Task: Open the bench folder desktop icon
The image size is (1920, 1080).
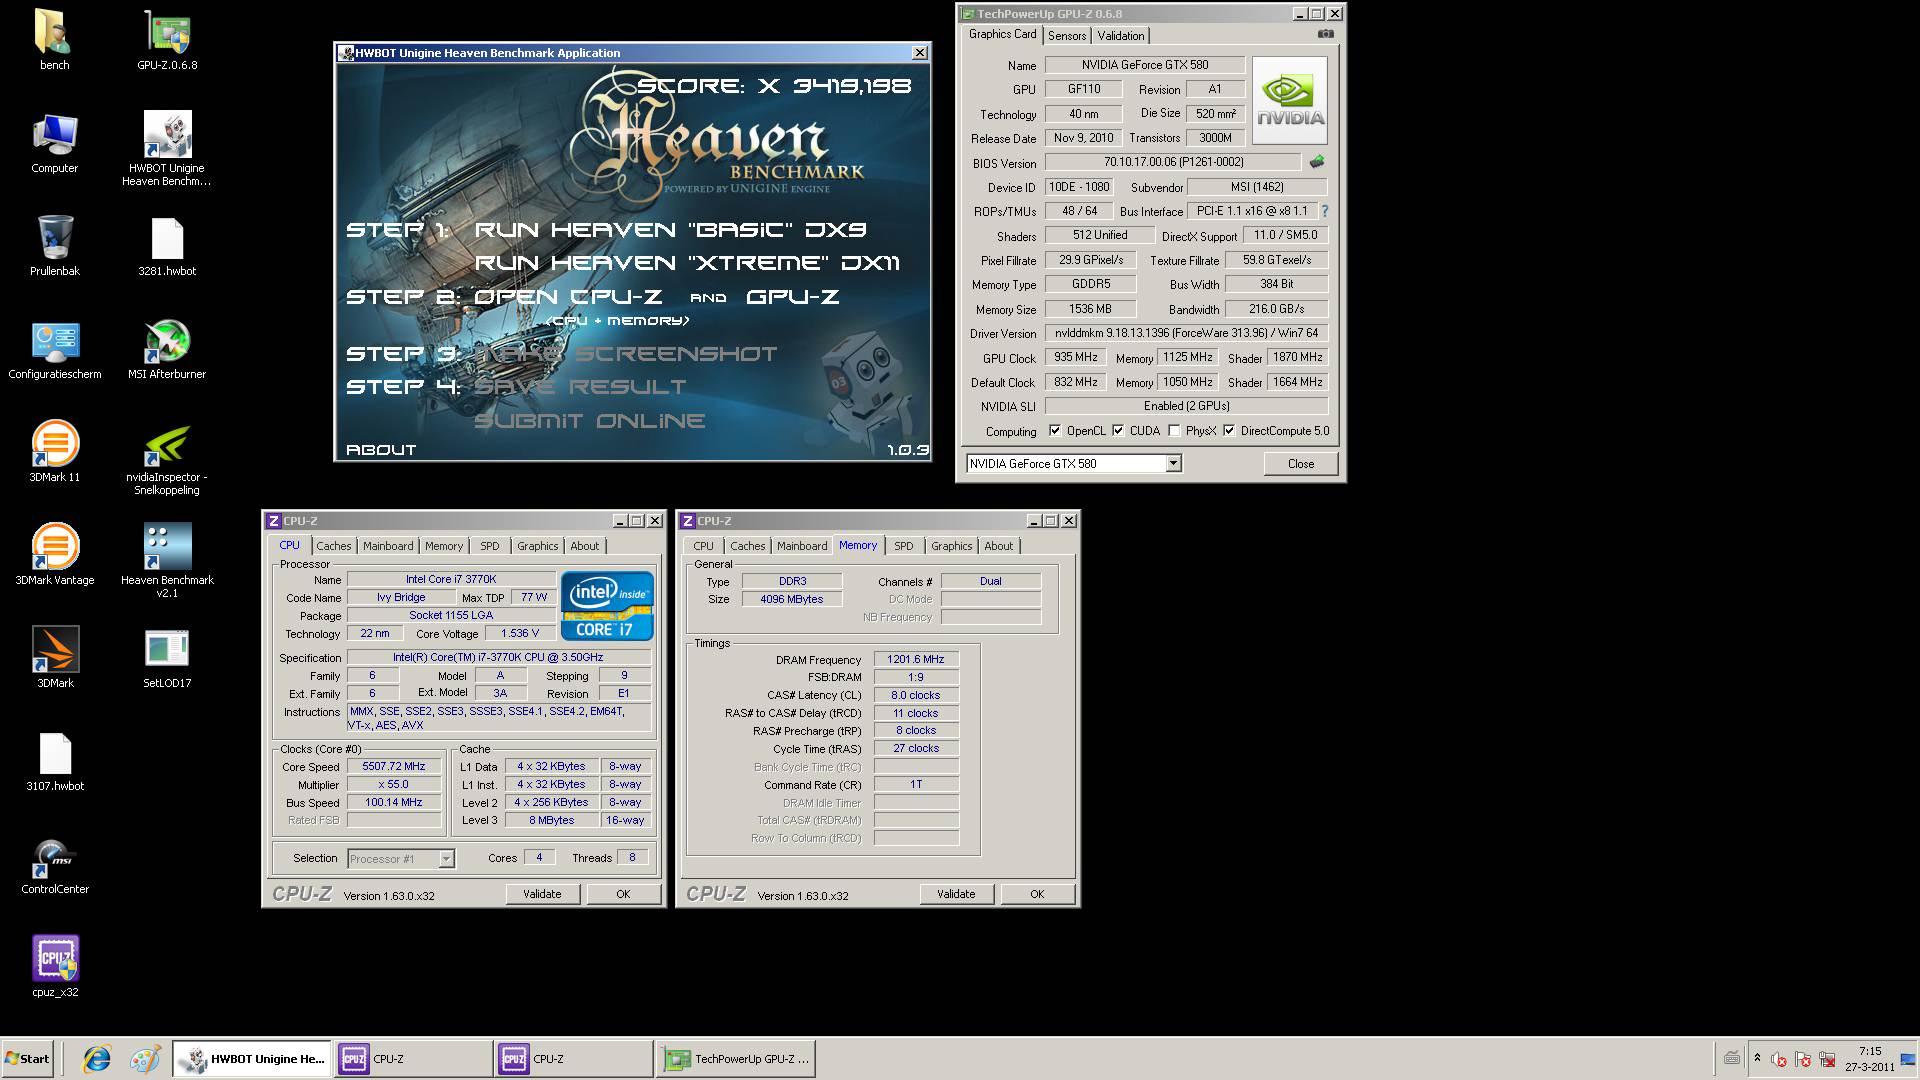Action: click(x=54, y=40)
